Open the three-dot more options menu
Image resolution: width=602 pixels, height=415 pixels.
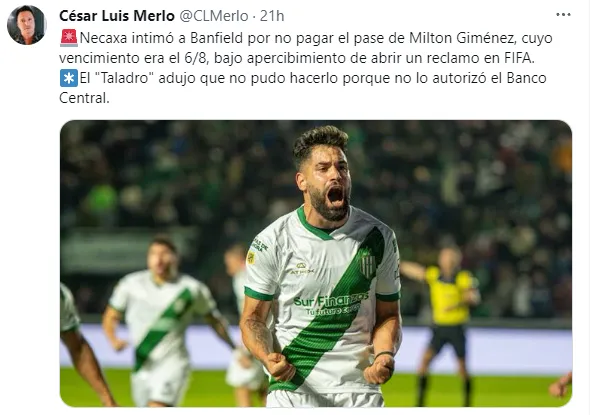(563, 15)
